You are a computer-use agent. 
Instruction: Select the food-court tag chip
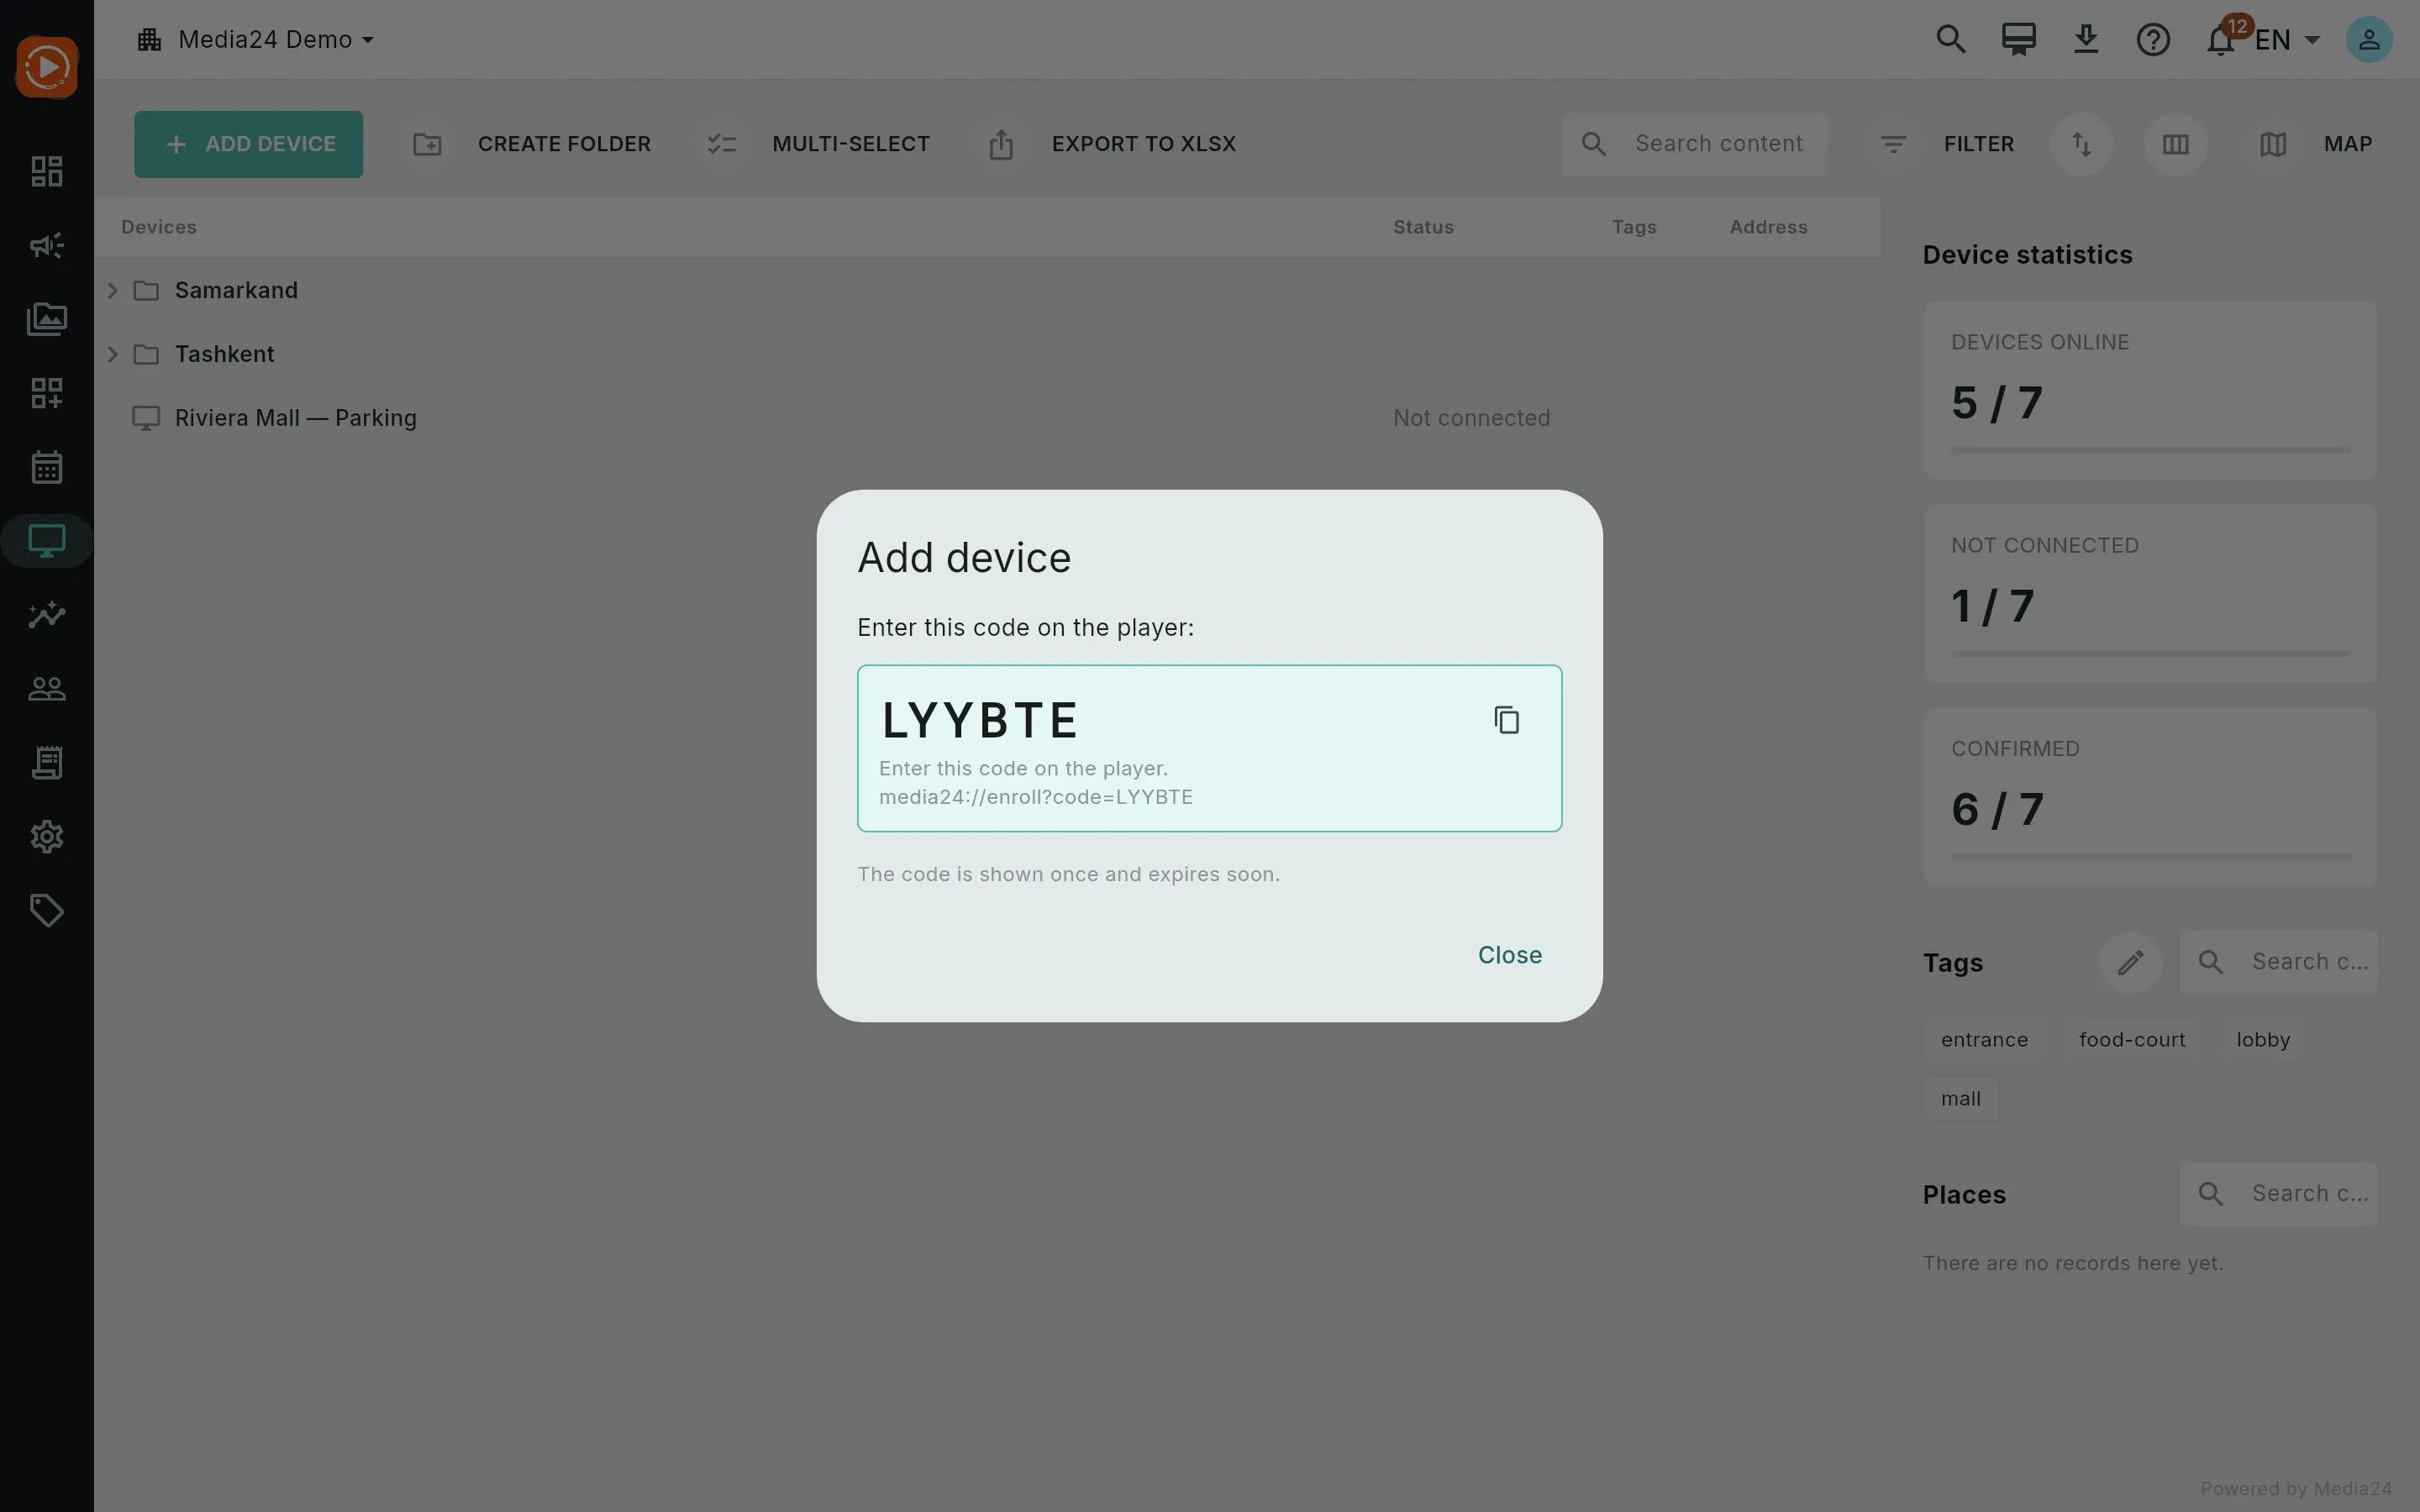coord(2132,1040)
